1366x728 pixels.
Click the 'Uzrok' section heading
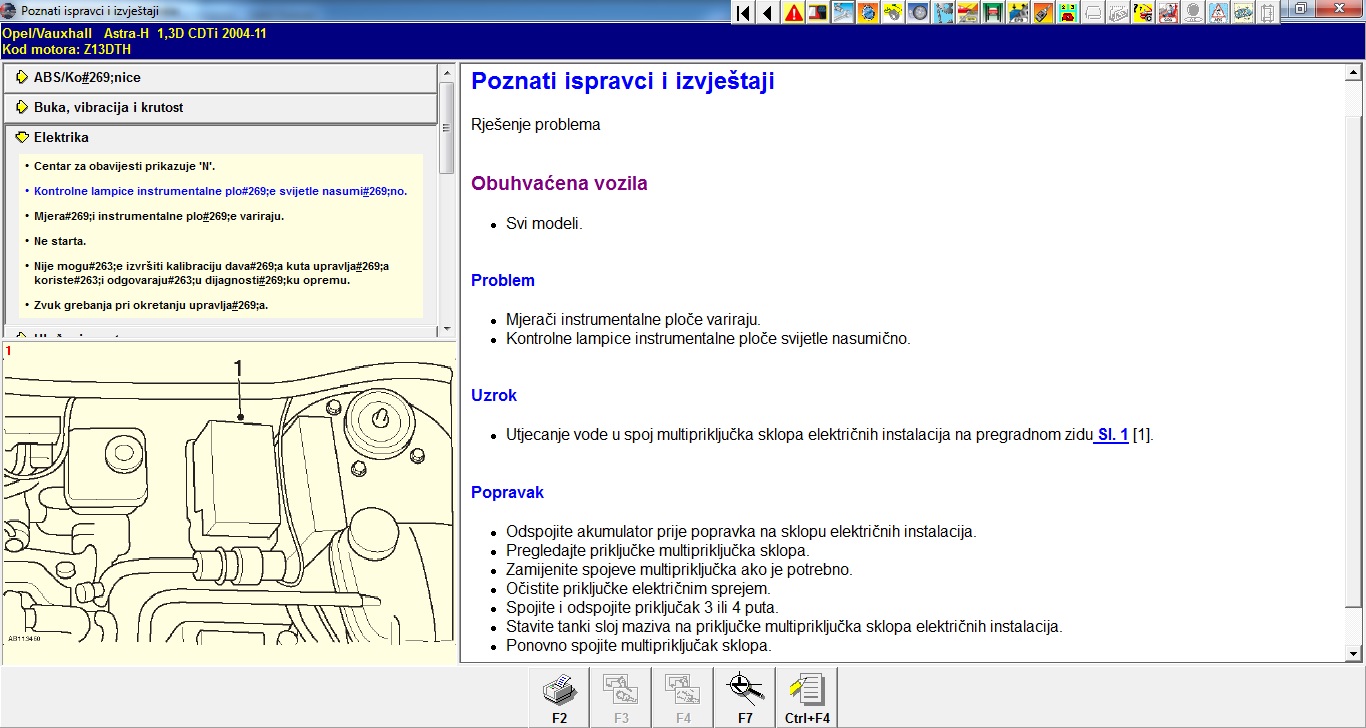494,396
